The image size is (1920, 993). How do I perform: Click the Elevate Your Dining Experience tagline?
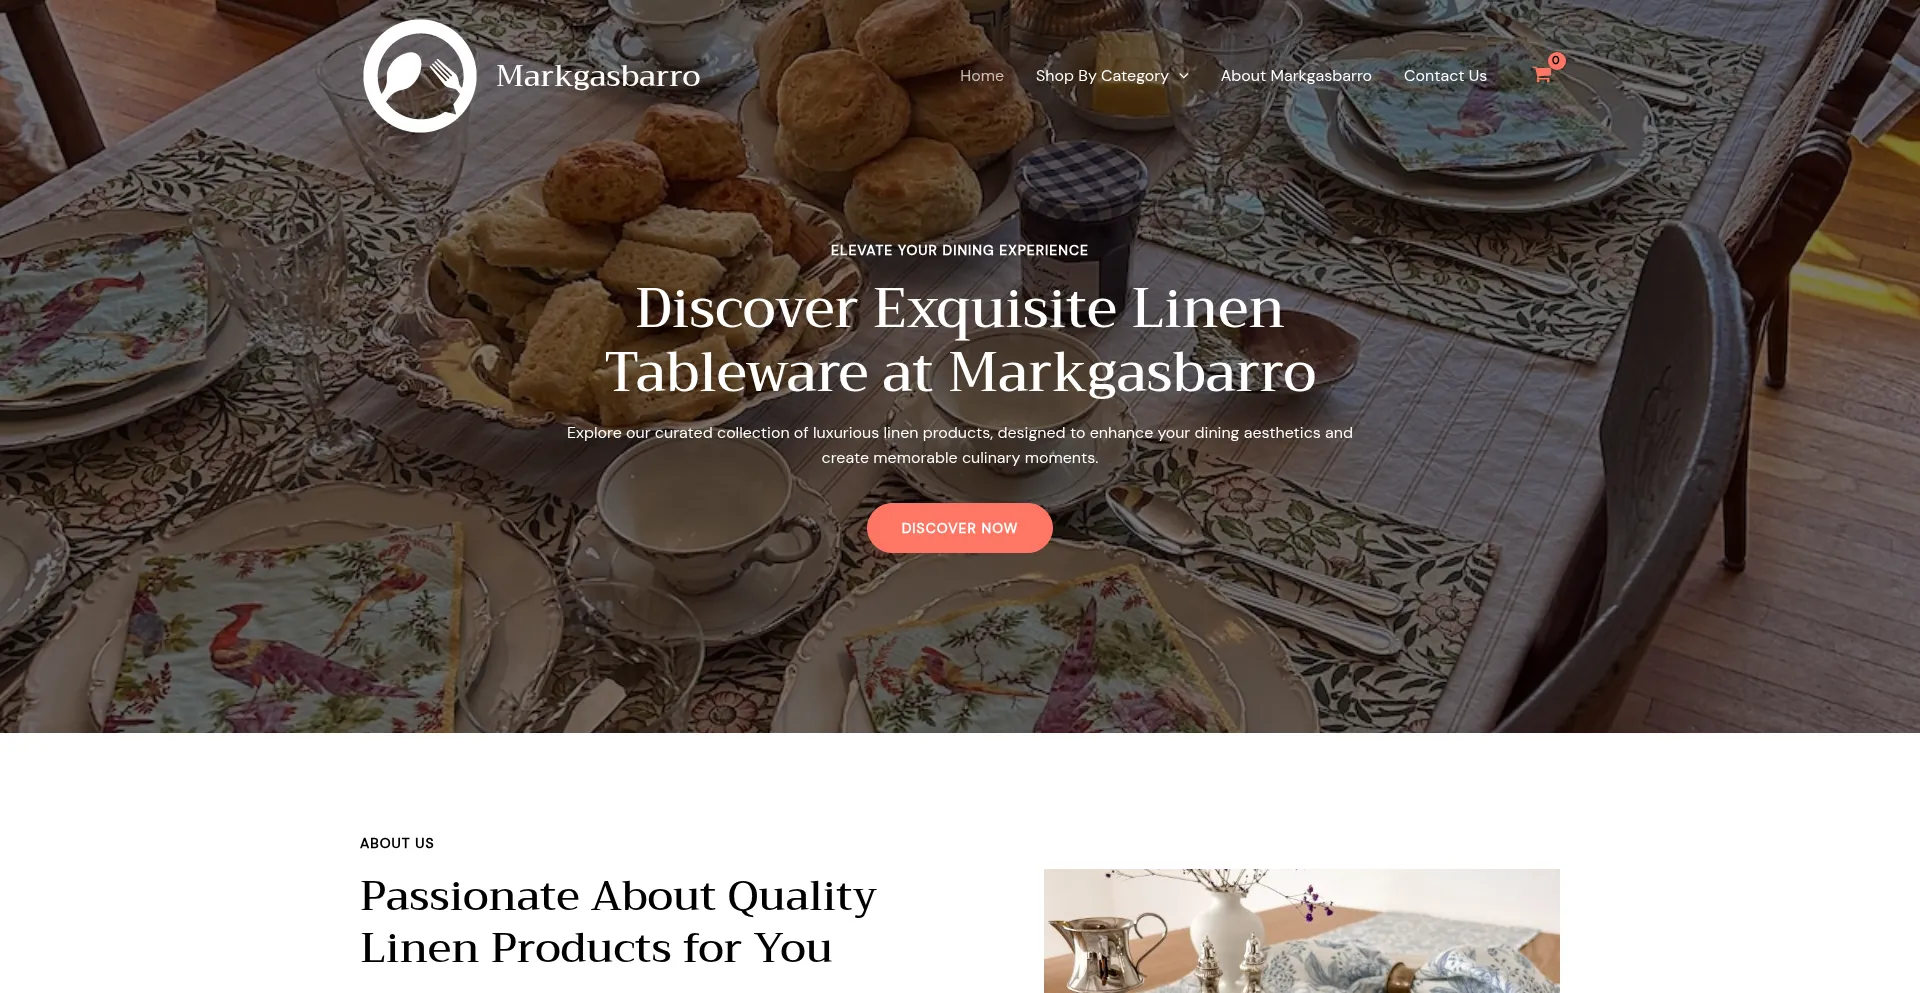tap(960, 250)
